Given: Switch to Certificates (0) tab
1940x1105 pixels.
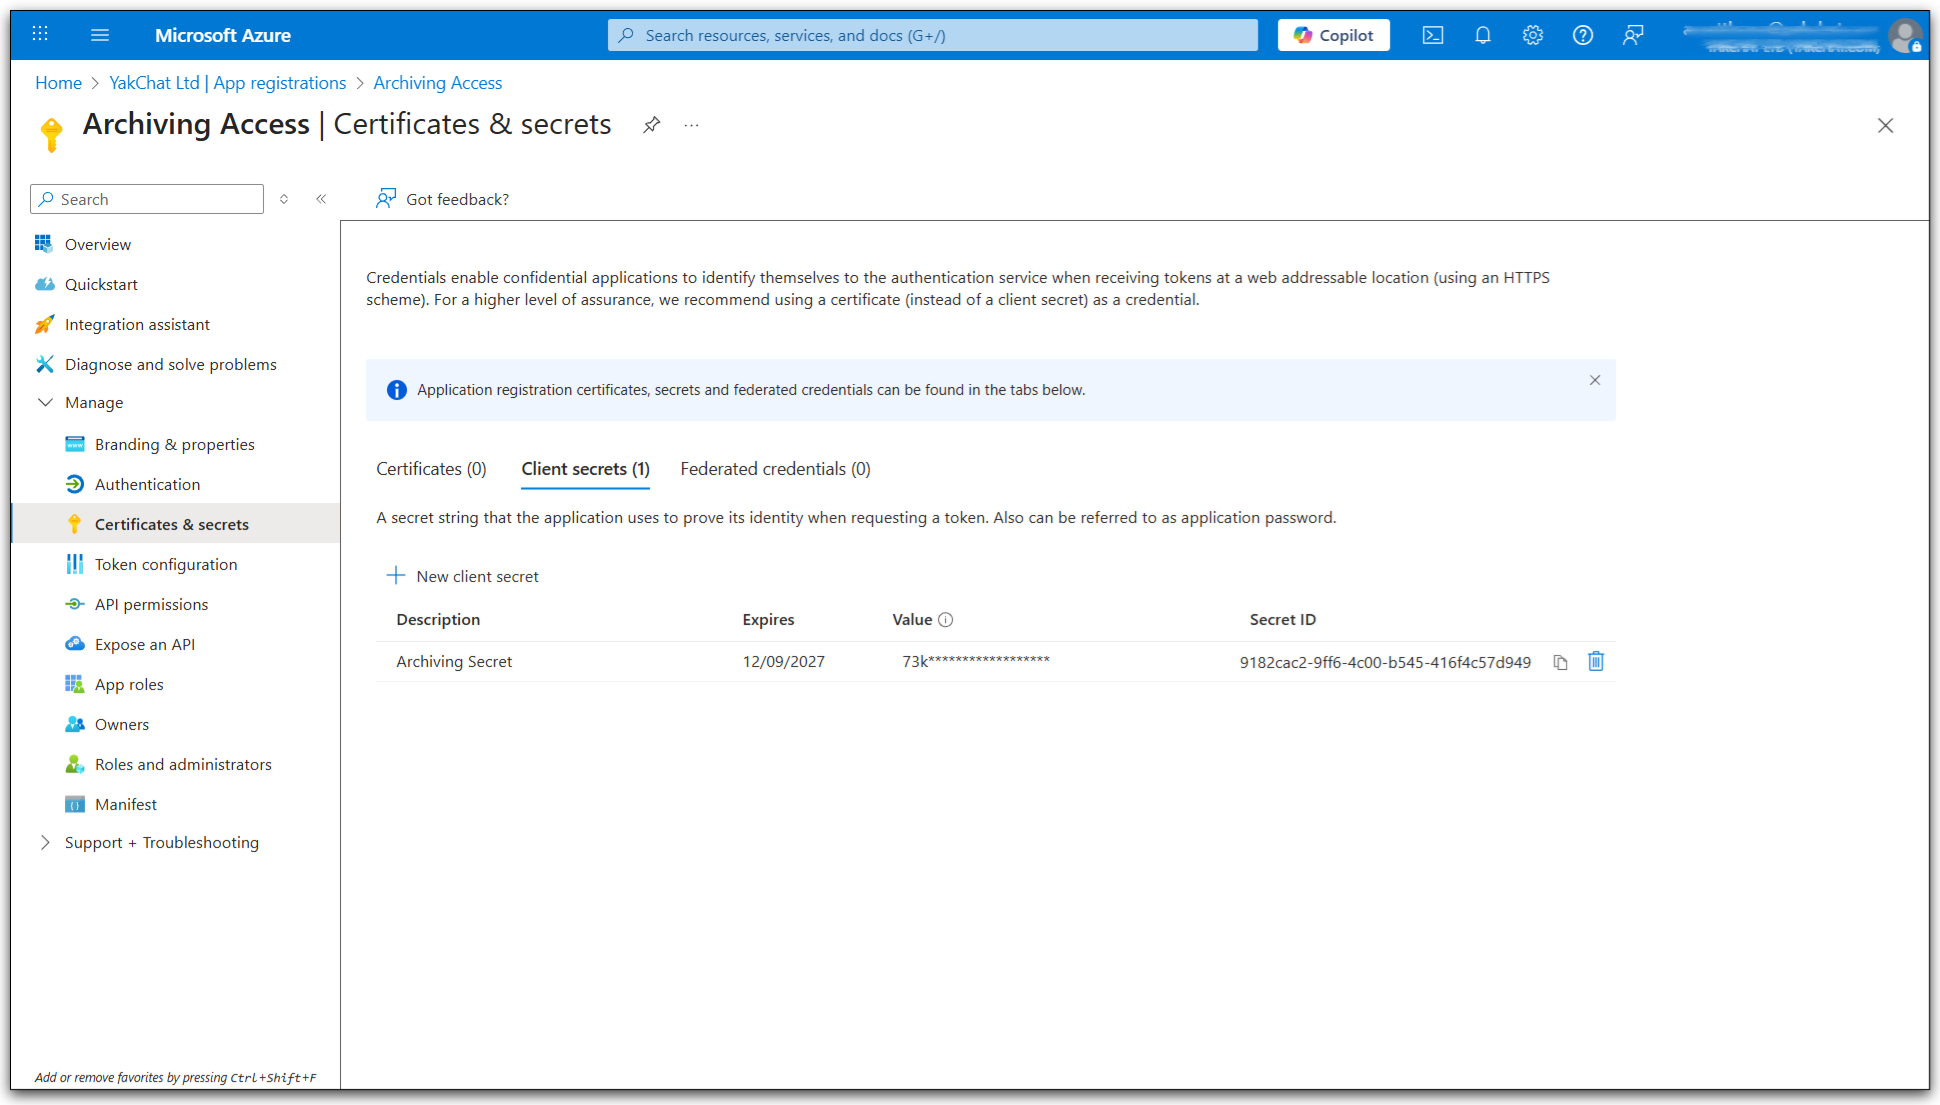Looking at the screenshot, I should tap(431, 469).
